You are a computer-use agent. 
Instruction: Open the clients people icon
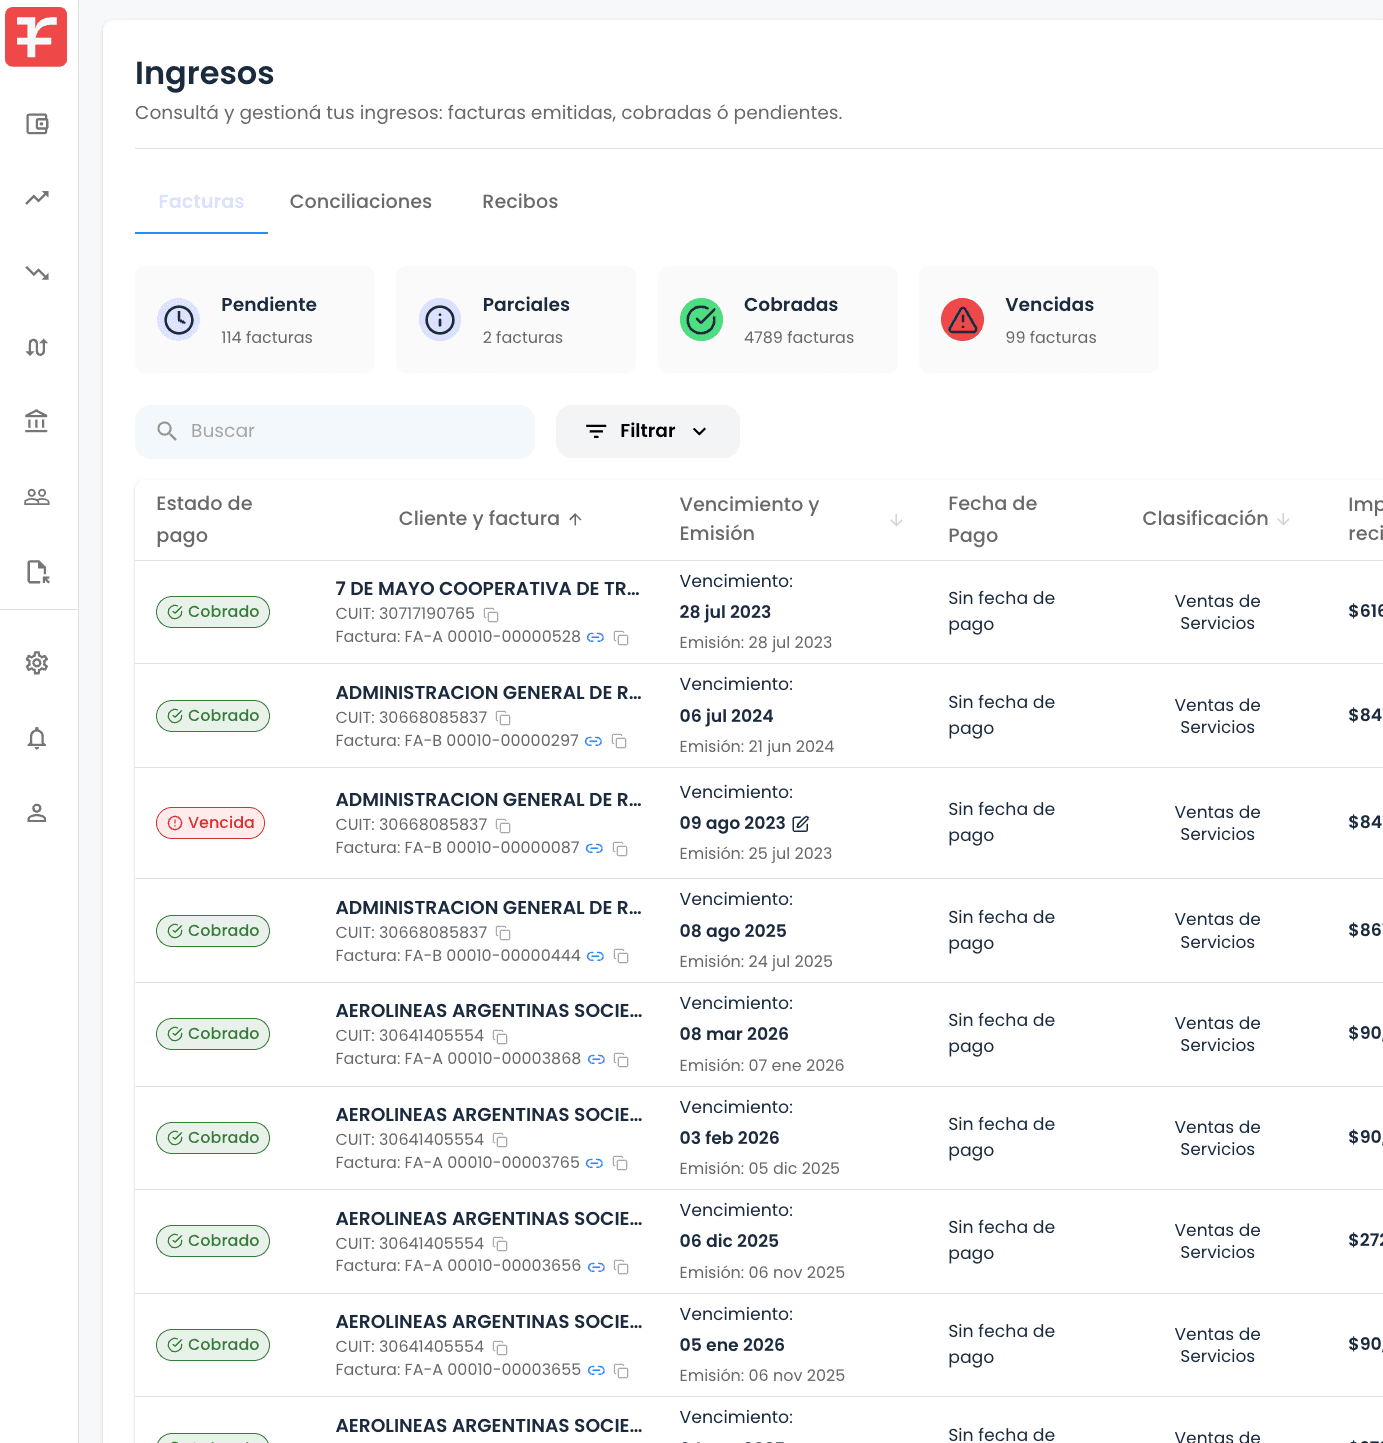pyautogui.click(x=37, y=497)
